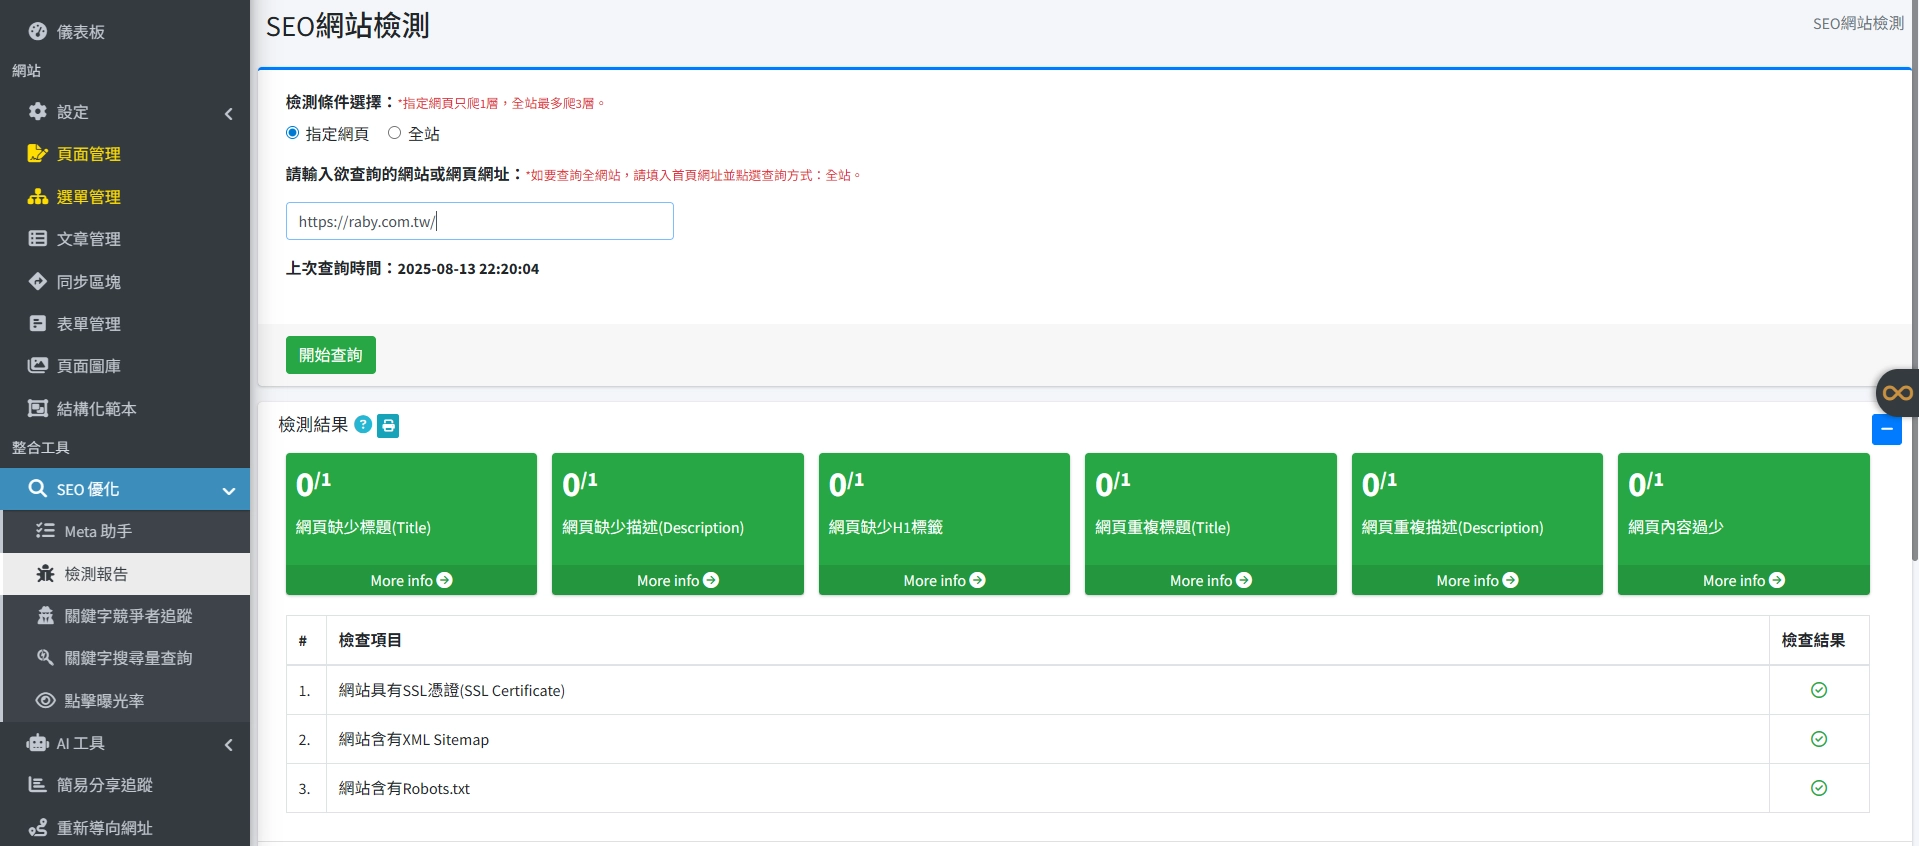This screenshot has width=1919, height=846.
Task: Open 表單管理 menu item
Action: coord(125,324)
